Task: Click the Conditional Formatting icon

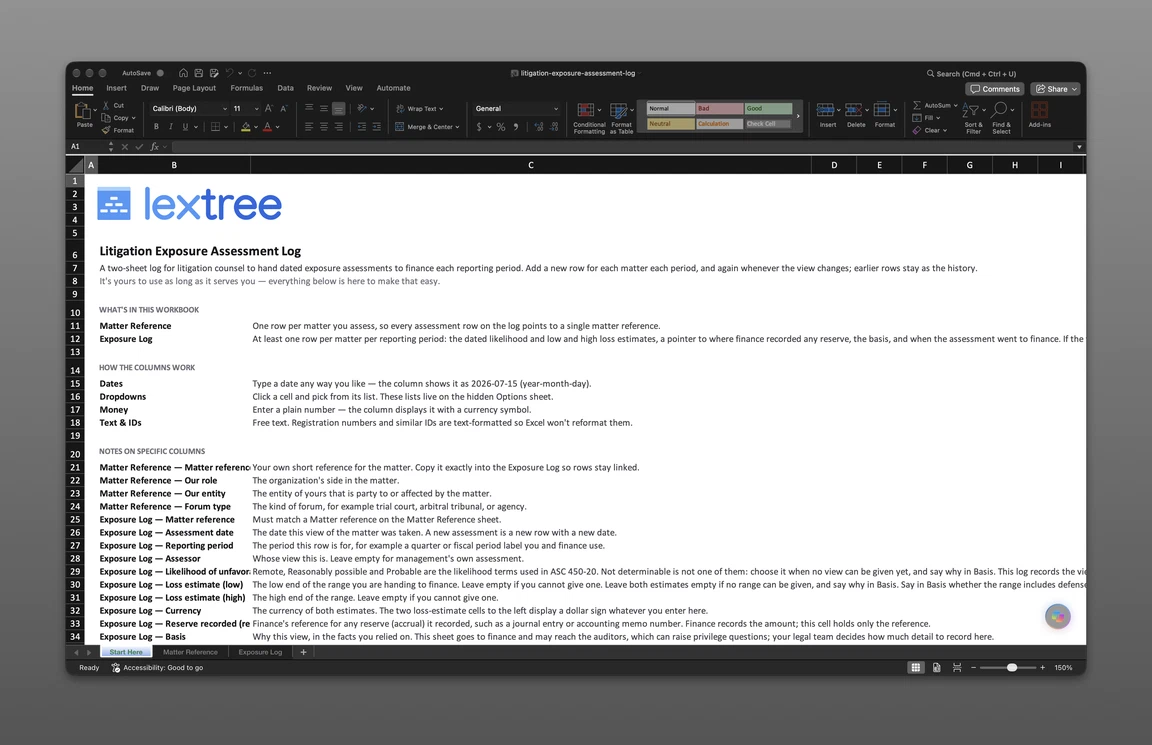Action: pos(586,111)
